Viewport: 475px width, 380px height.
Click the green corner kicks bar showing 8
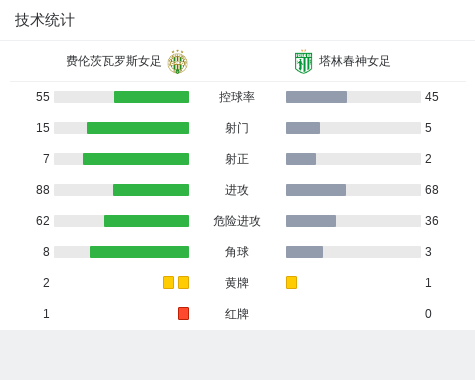click(x=139, y=252)
